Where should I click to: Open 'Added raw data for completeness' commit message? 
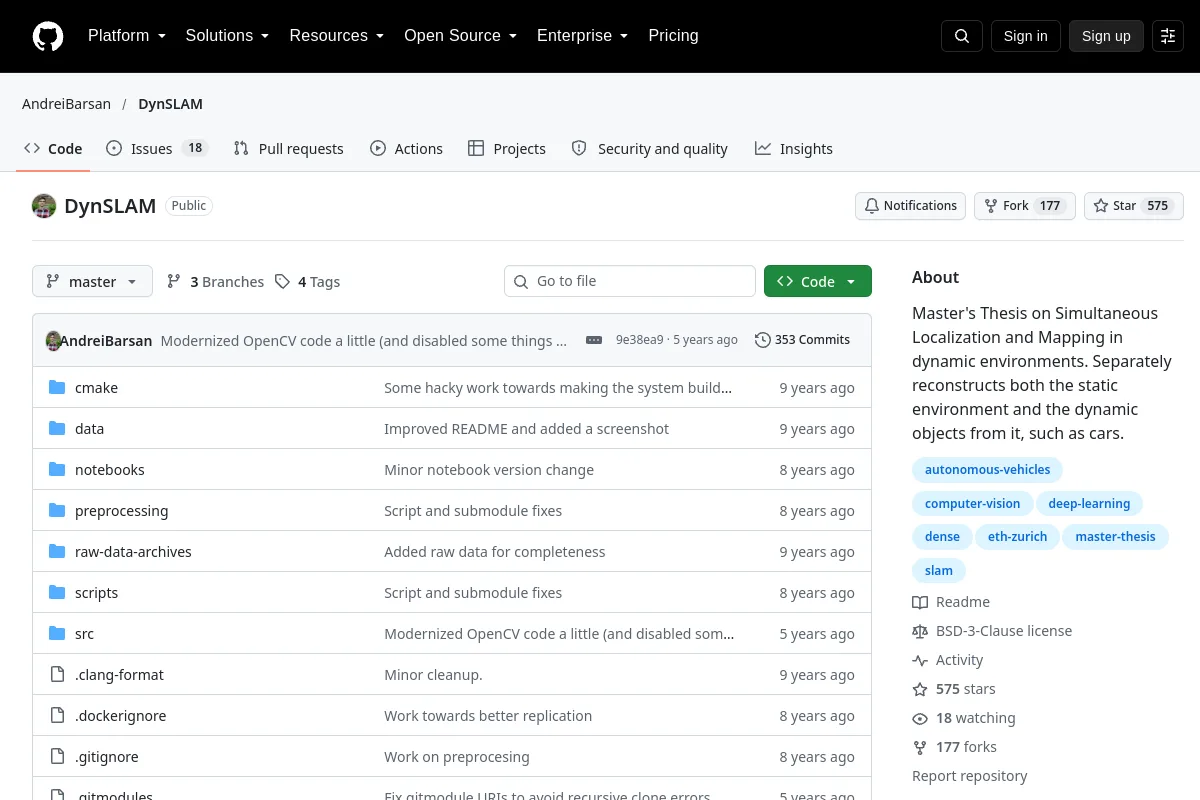coord(495,552)
